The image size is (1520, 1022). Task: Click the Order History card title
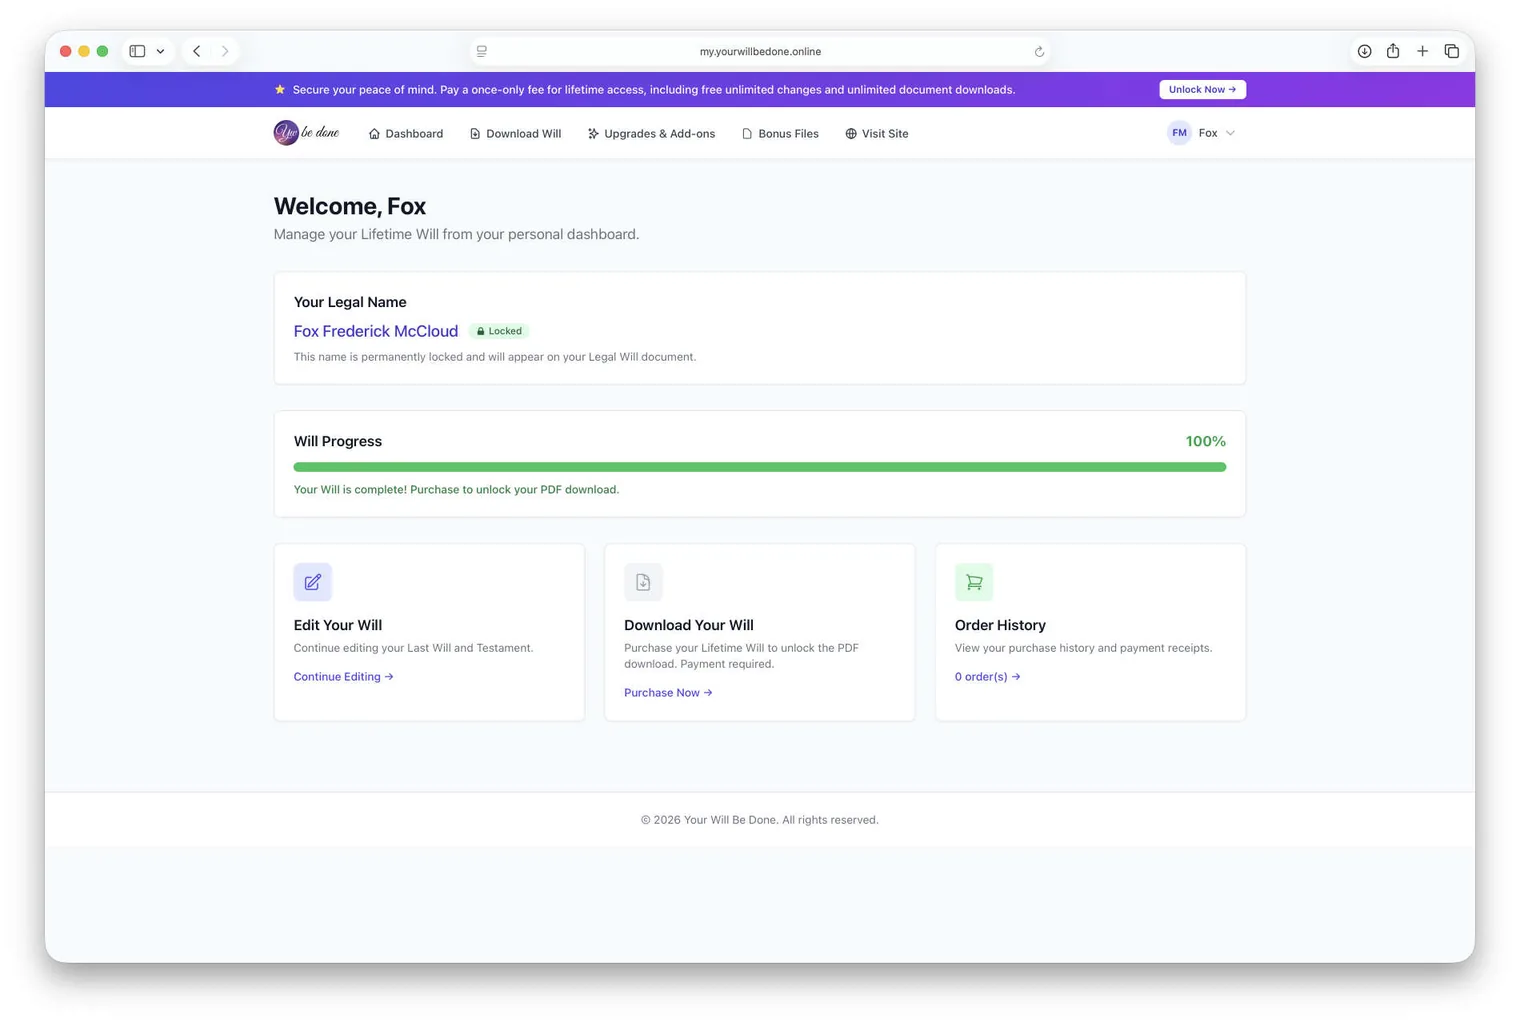pos(1000,625)
